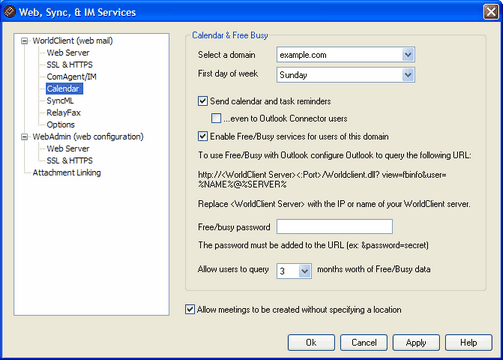The height and width of the screenshot is (360, 503).
Task: Collapse the WorldClient (web mail) tree node
Action: click(24, 41)
